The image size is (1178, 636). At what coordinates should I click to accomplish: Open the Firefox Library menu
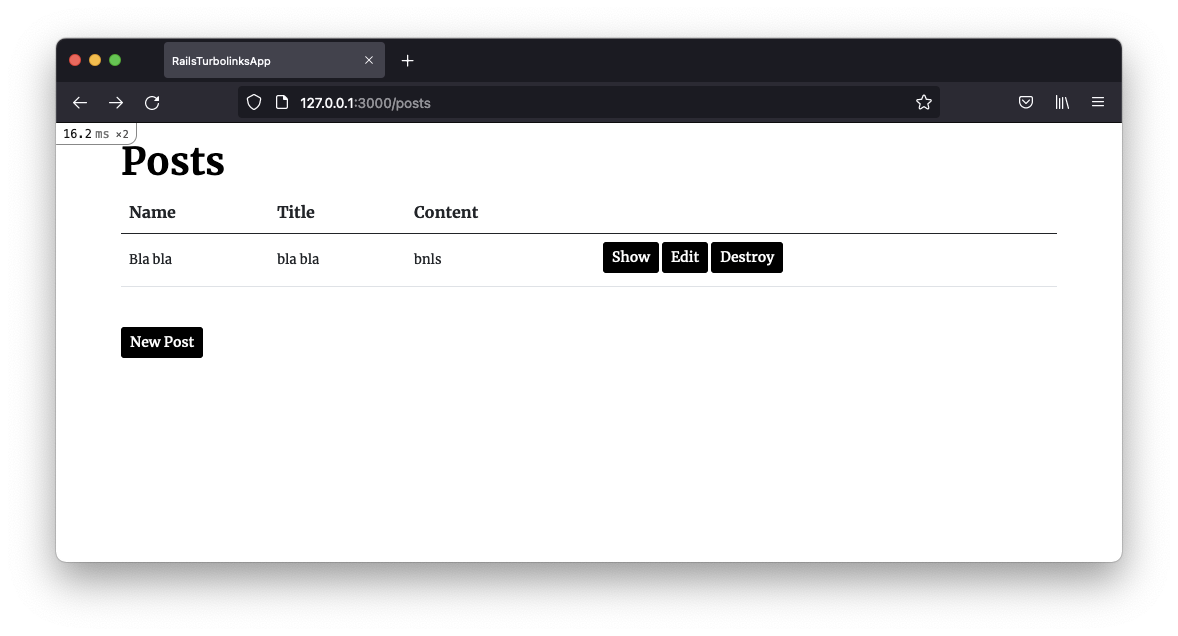tap(1062, 102)
